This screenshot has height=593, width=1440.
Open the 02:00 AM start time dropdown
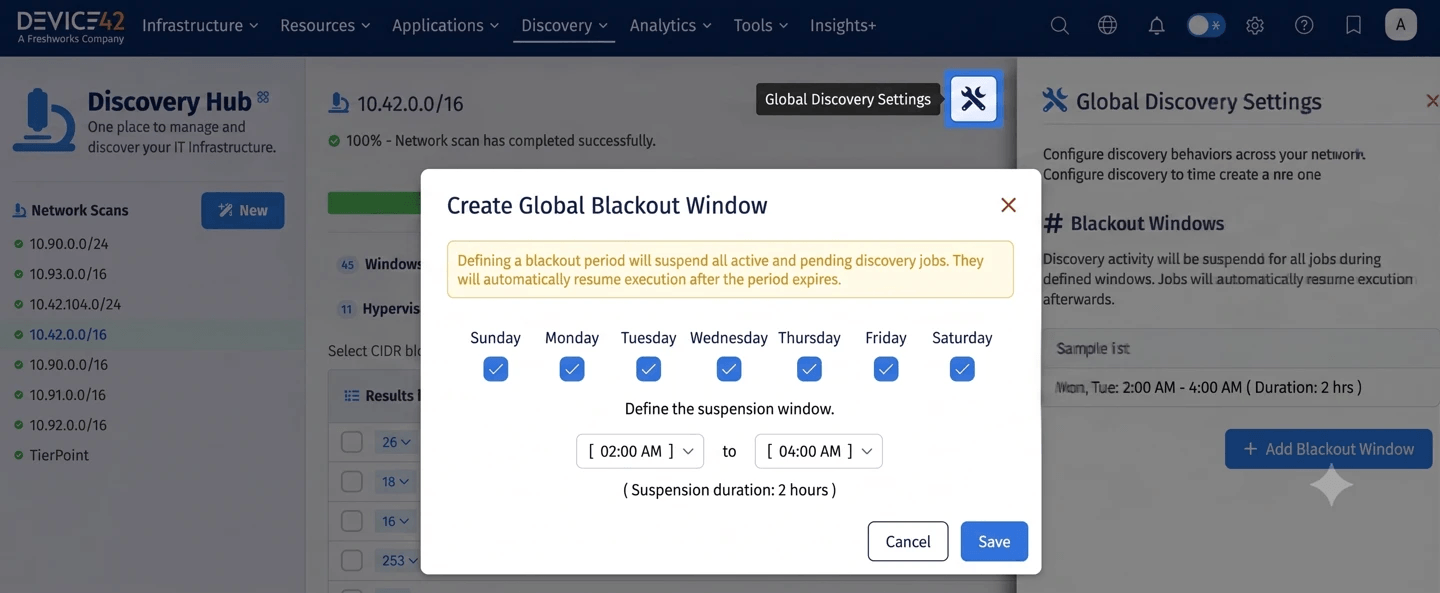[640, 451]
